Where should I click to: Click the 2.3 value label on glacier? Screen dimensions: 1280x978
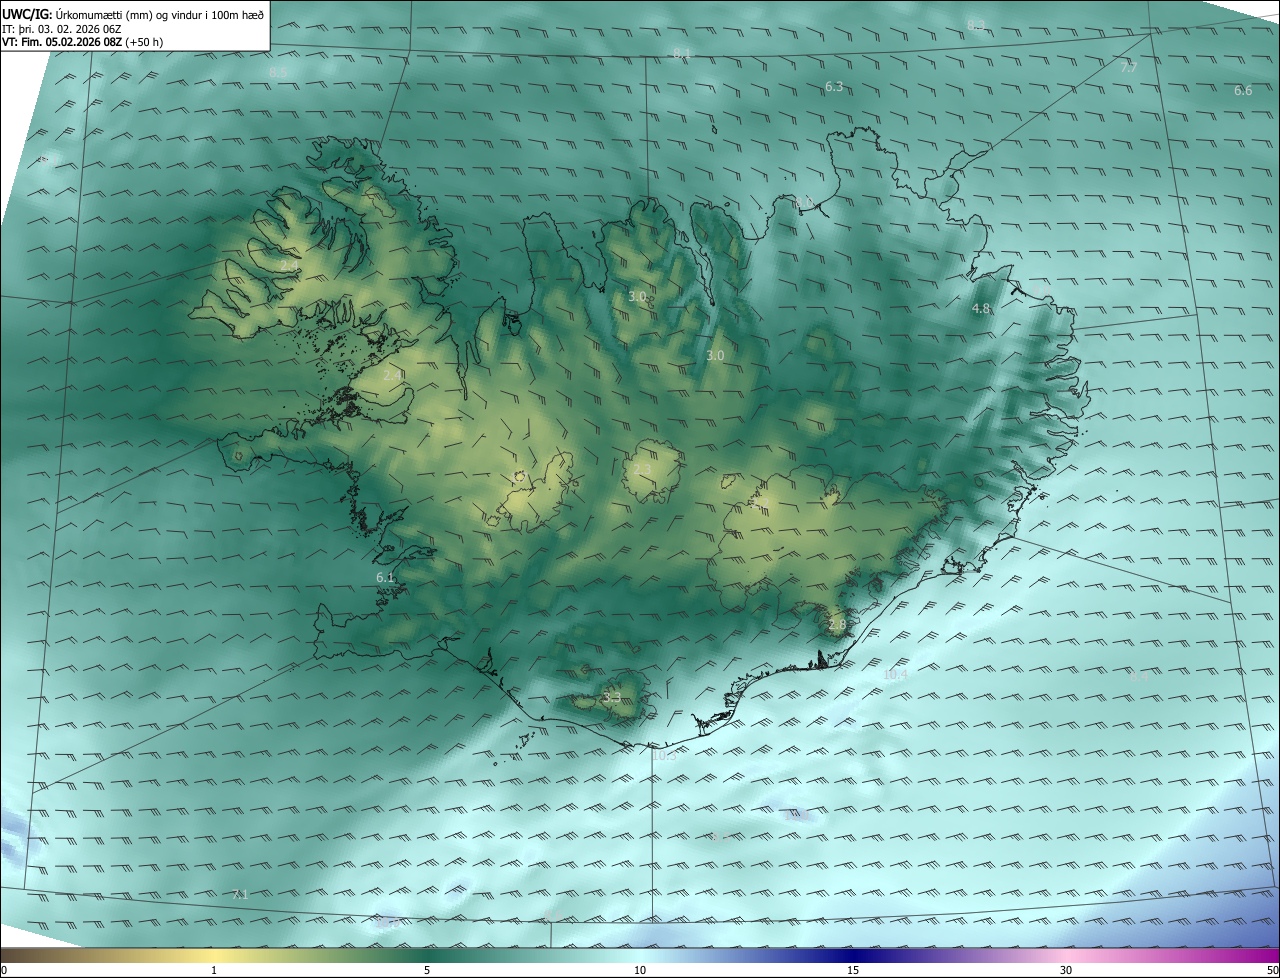[642, 469]
